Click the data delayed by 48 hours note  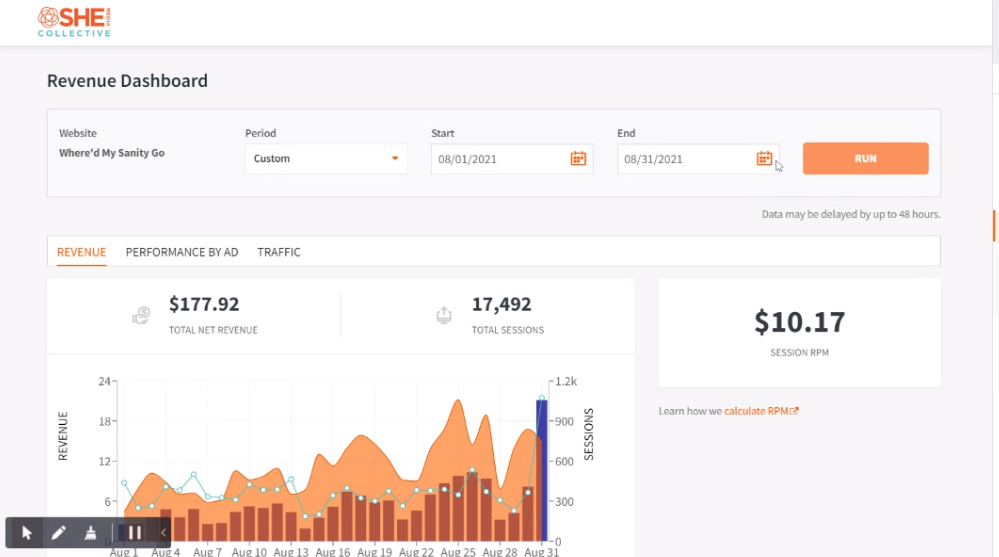851,214
